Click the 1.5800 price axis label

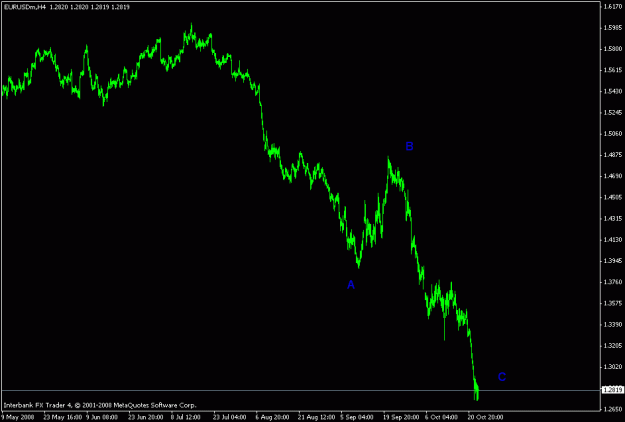(613, 49)
